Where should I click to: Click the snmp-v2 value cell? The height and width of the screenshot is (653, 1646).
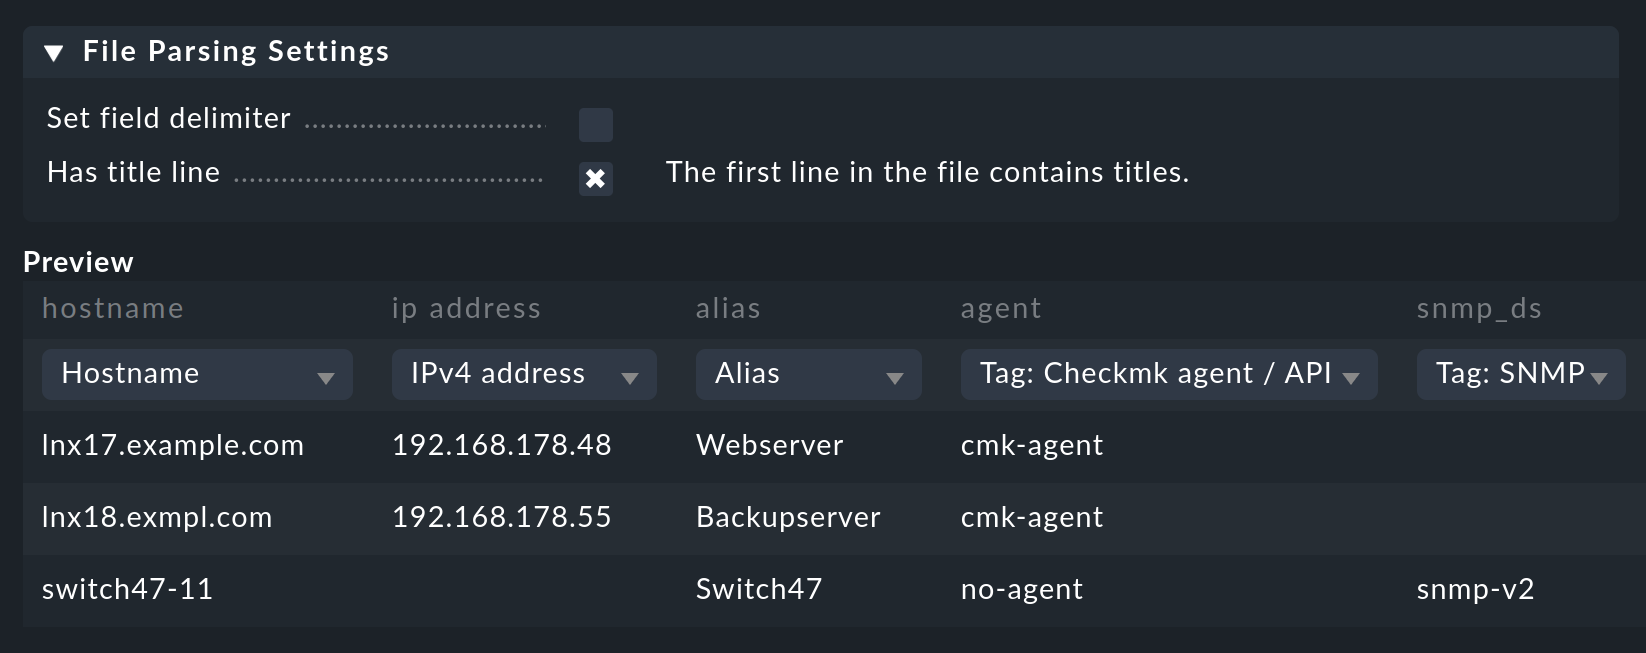1475,590
